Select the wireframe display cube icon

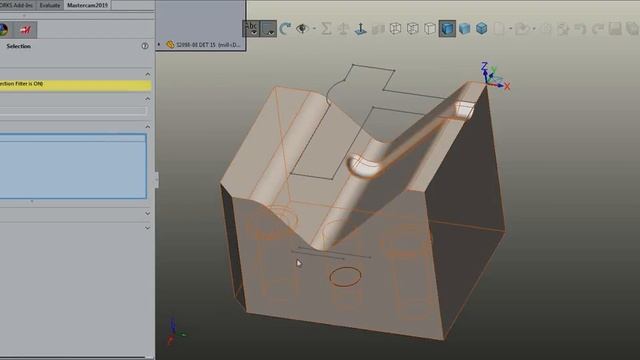click(x=395, y=29)
